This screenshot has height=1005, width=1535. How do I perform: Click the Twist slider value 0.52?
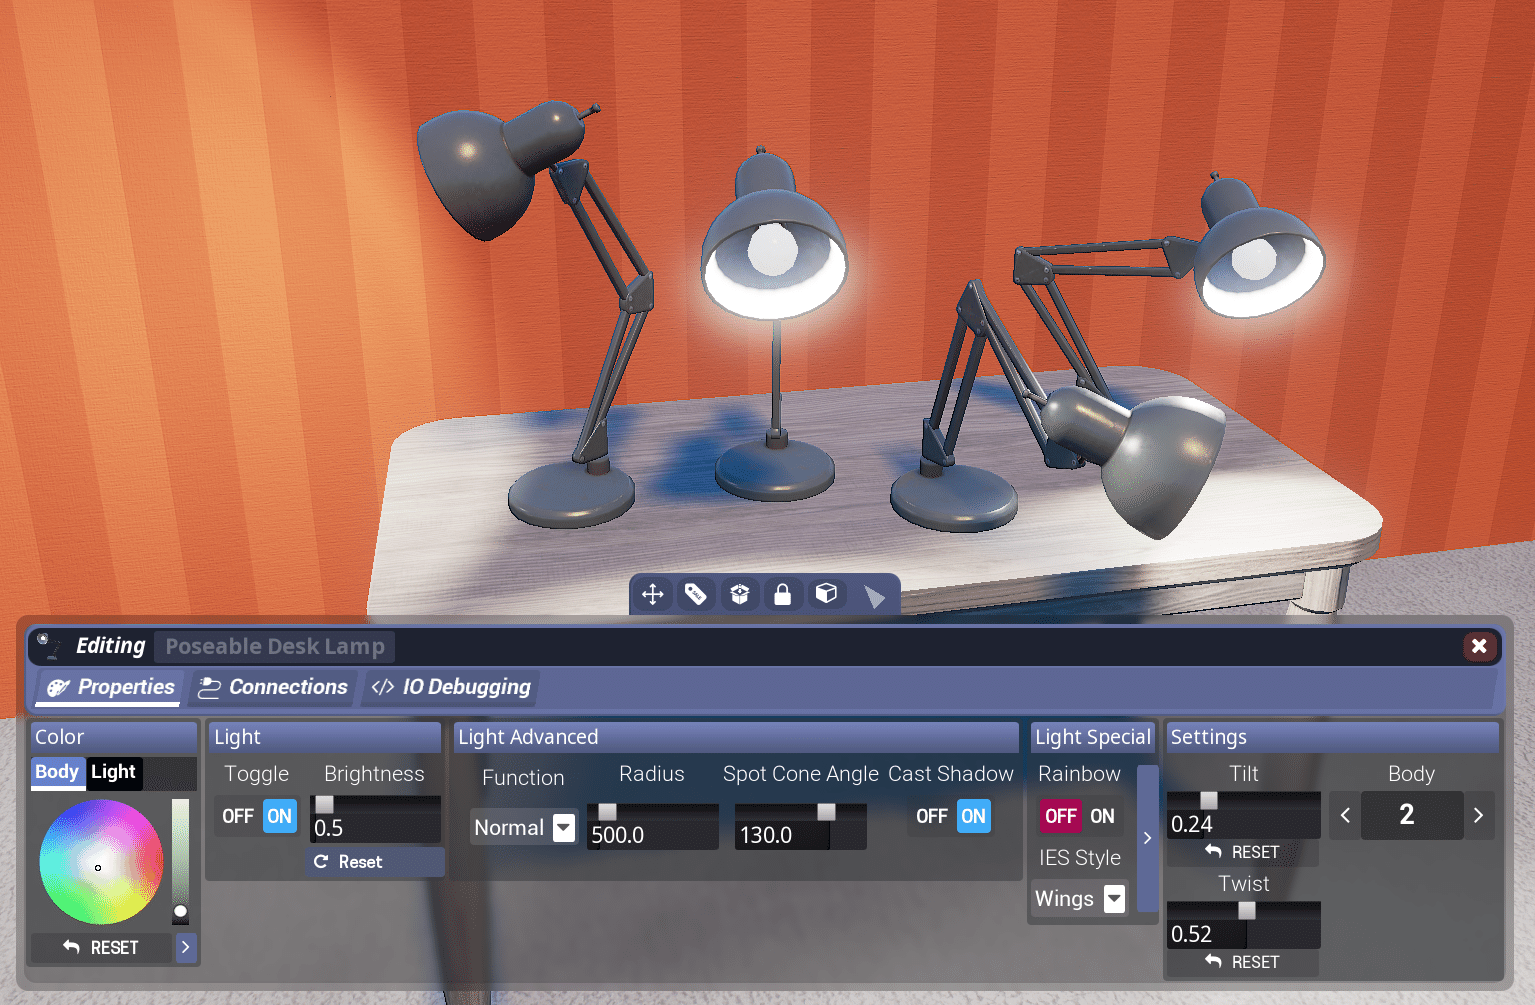tap(1244, 926)
